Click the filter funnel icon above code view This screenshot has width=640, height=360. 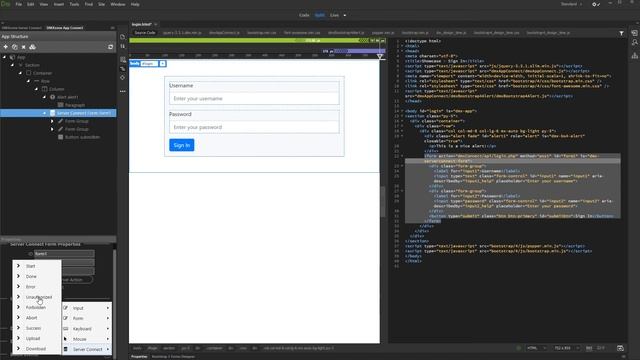(621, 33)
